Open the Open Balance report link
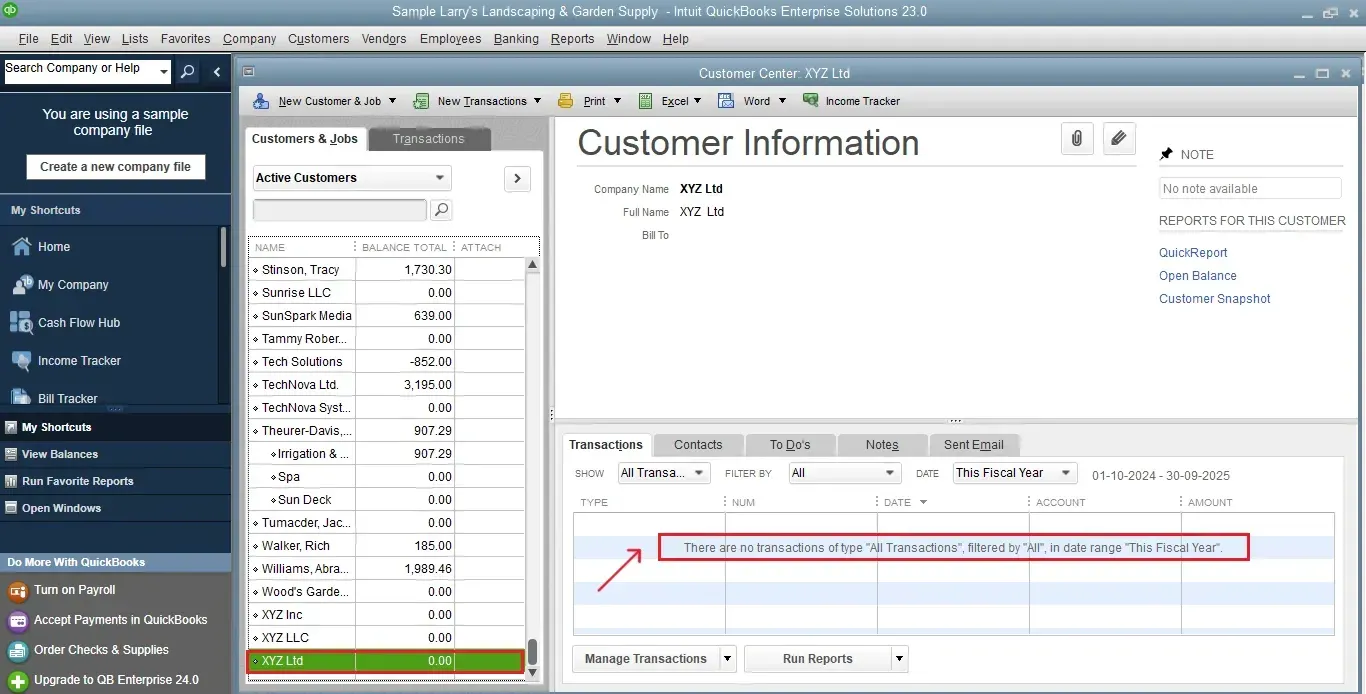This screenshot has height=694, width=1366. point(1198,276)
